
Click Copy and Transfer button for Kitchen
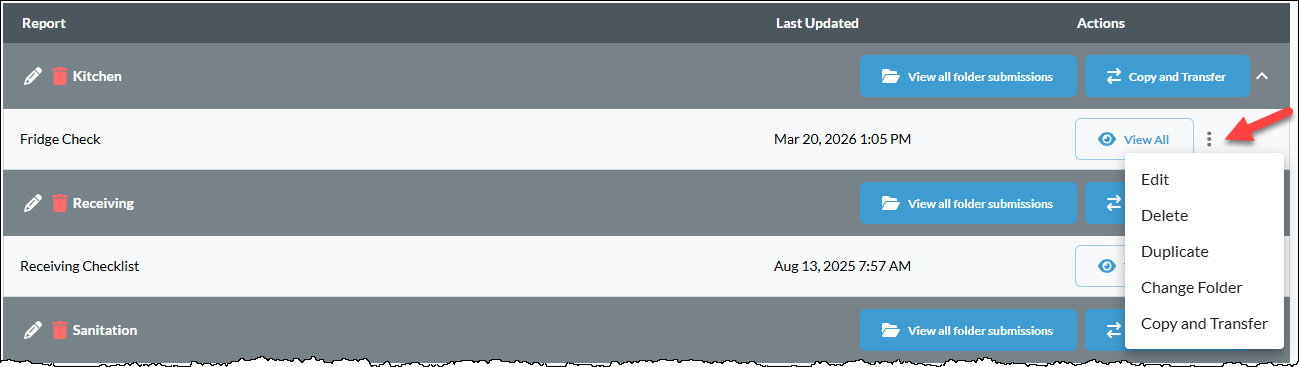coord(1167,76)
